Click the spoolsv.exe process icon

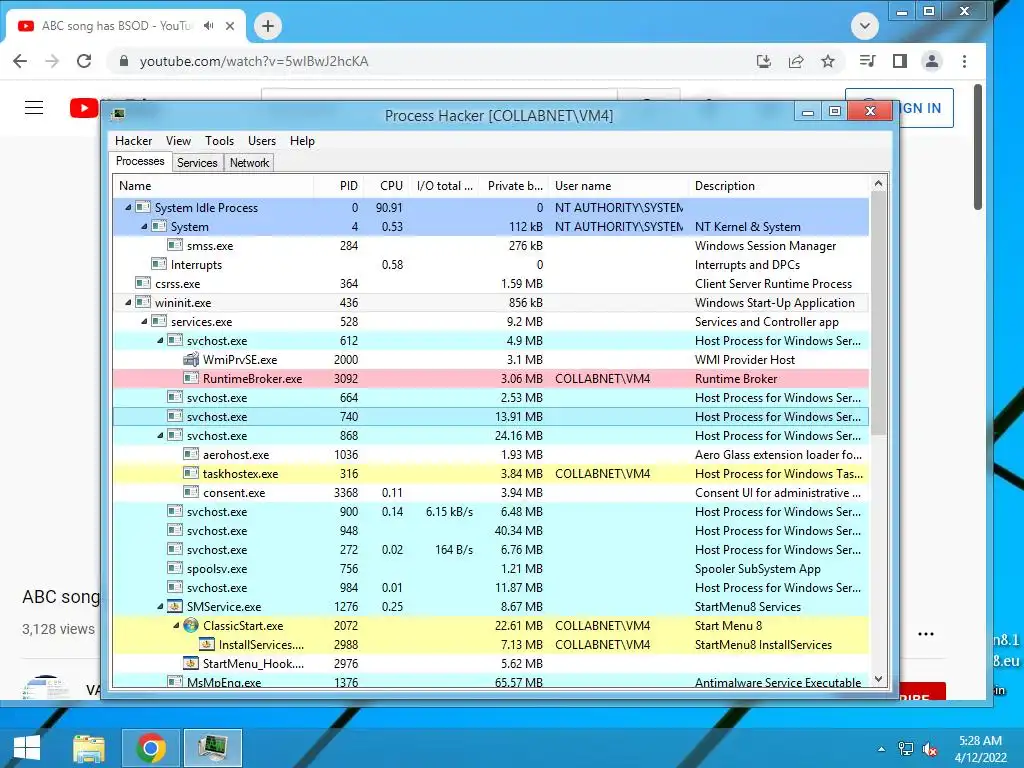pos(174,569)
